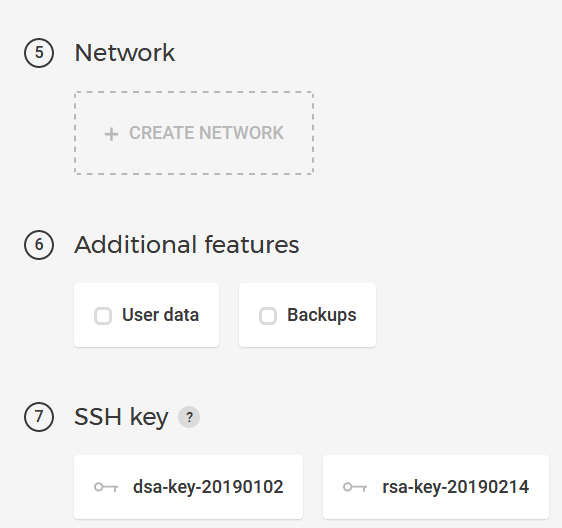Click the circled step 7 number icon
The width and height of the screenshot is (562, 528).
click(39, 417)
